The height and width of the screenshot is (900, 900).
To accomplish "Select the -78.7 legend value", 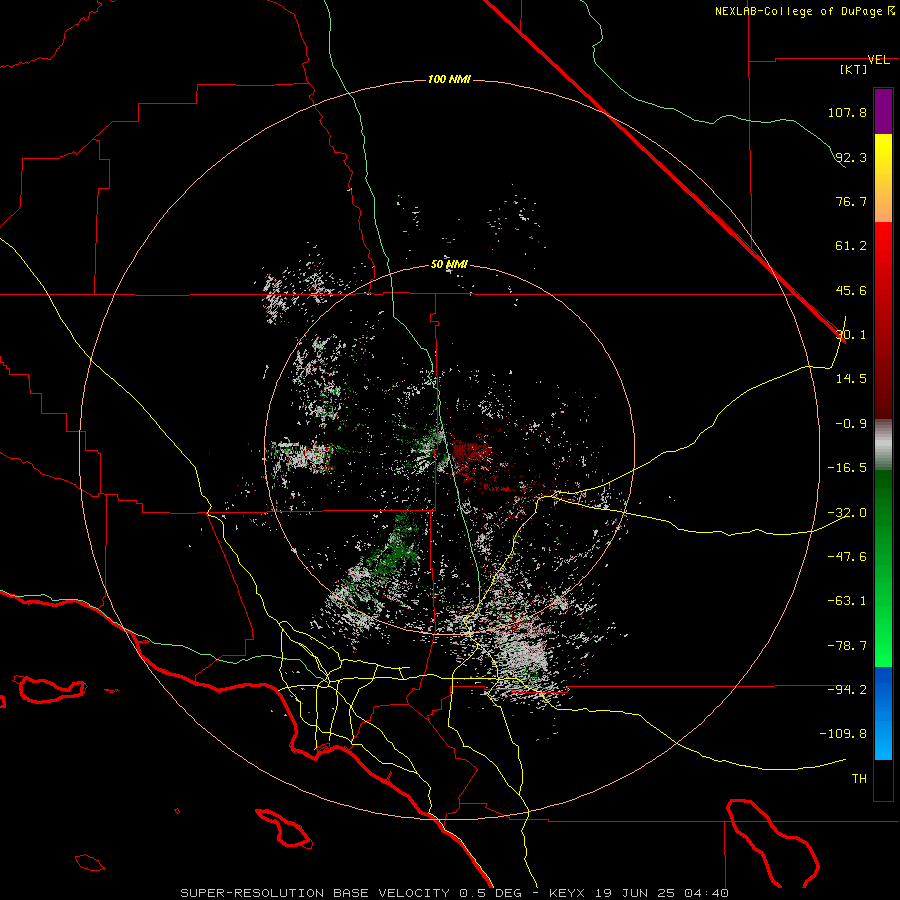I will (x=847, y=646).
